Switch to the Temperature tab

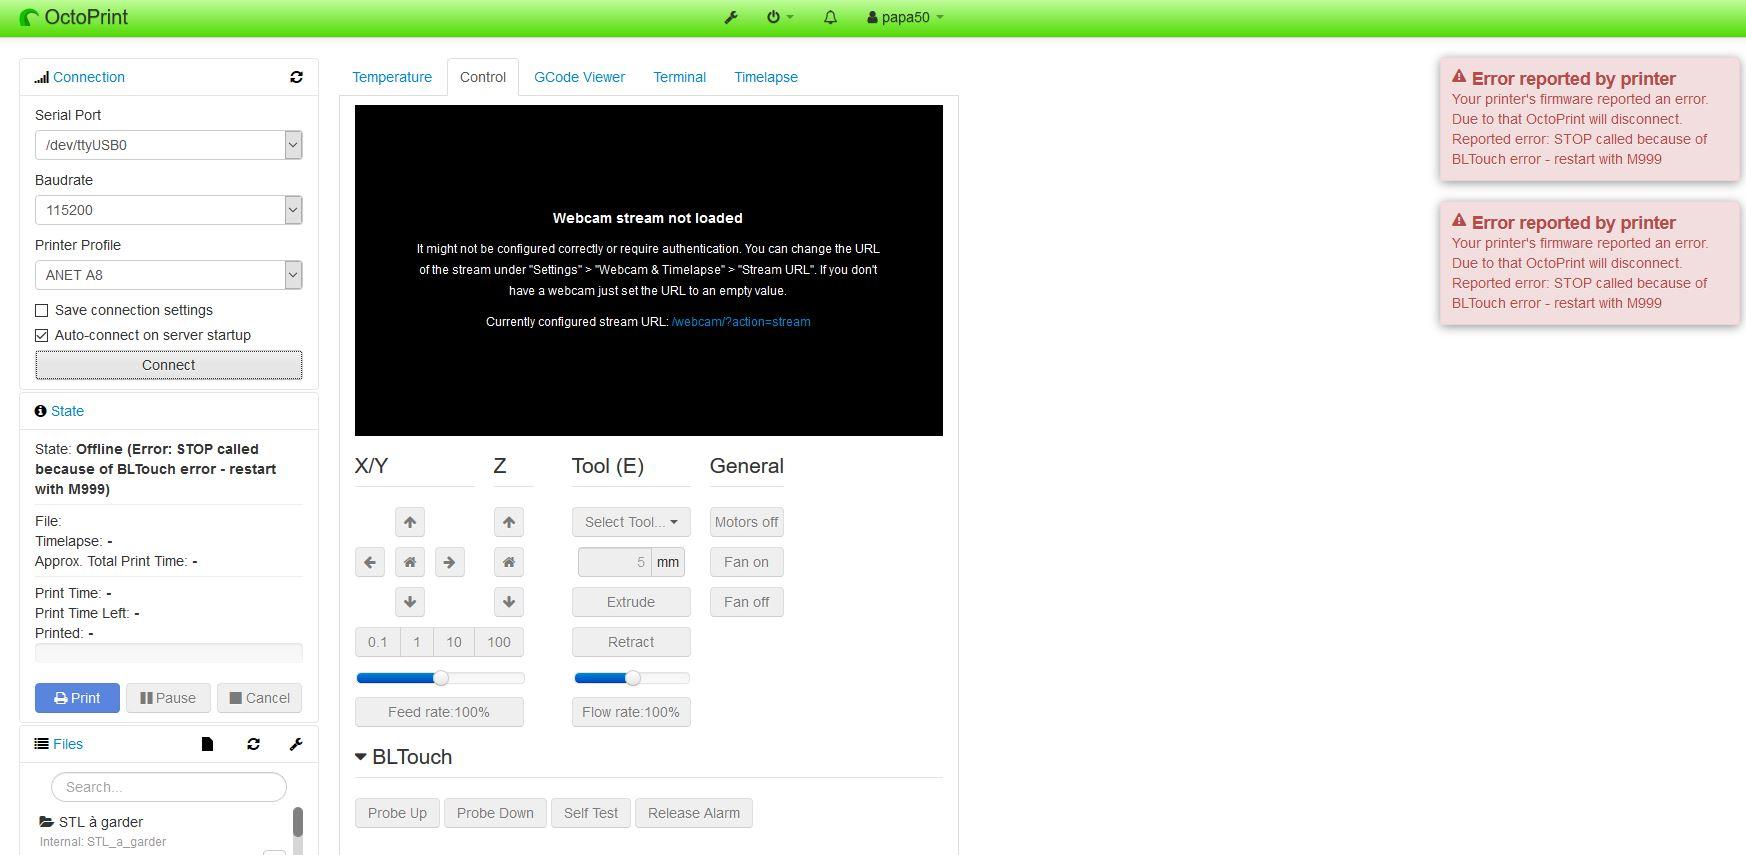point(392,77)
